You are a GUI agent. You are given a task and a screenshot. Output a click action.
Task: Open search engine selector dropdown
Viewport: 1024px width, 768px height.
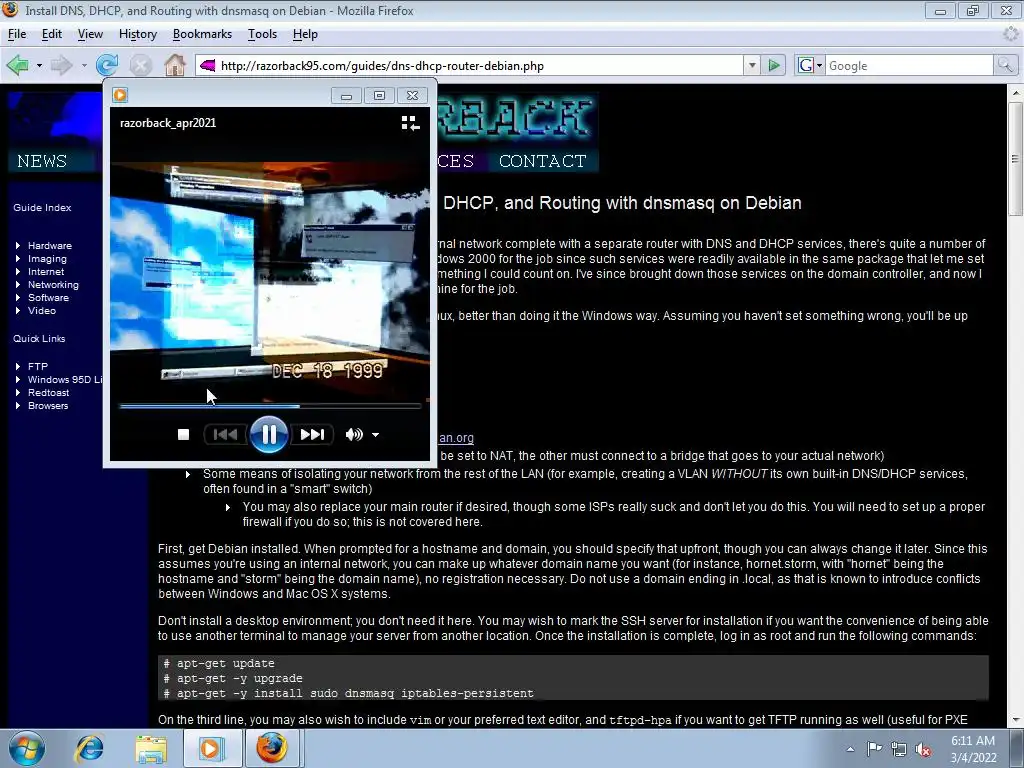pyautogui.click(x=820, y=65)
